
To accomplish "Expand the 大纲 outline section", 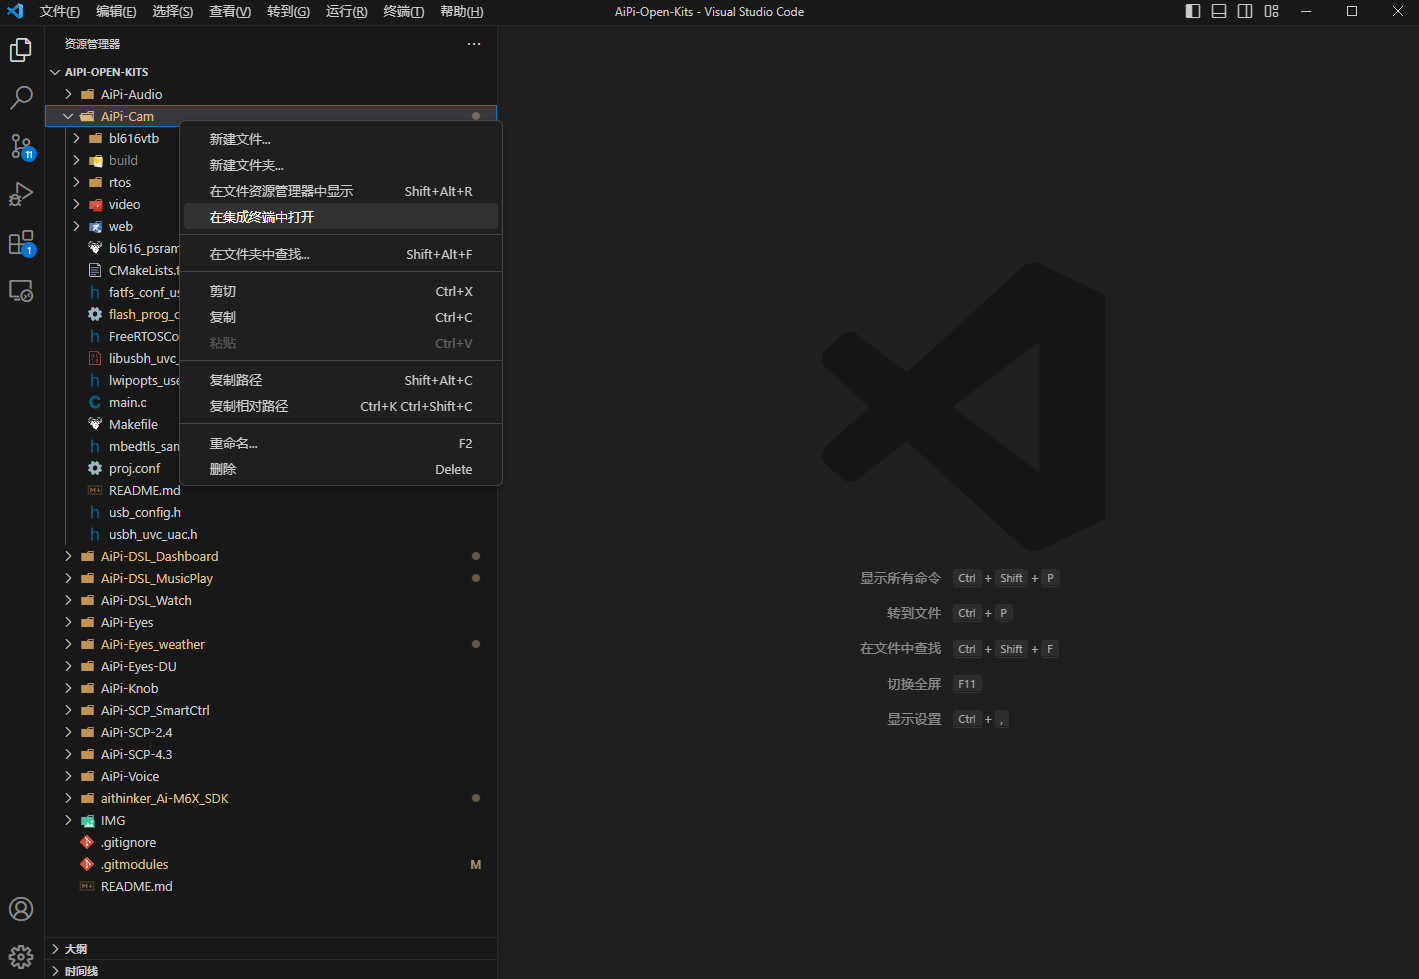I will 271,949.
